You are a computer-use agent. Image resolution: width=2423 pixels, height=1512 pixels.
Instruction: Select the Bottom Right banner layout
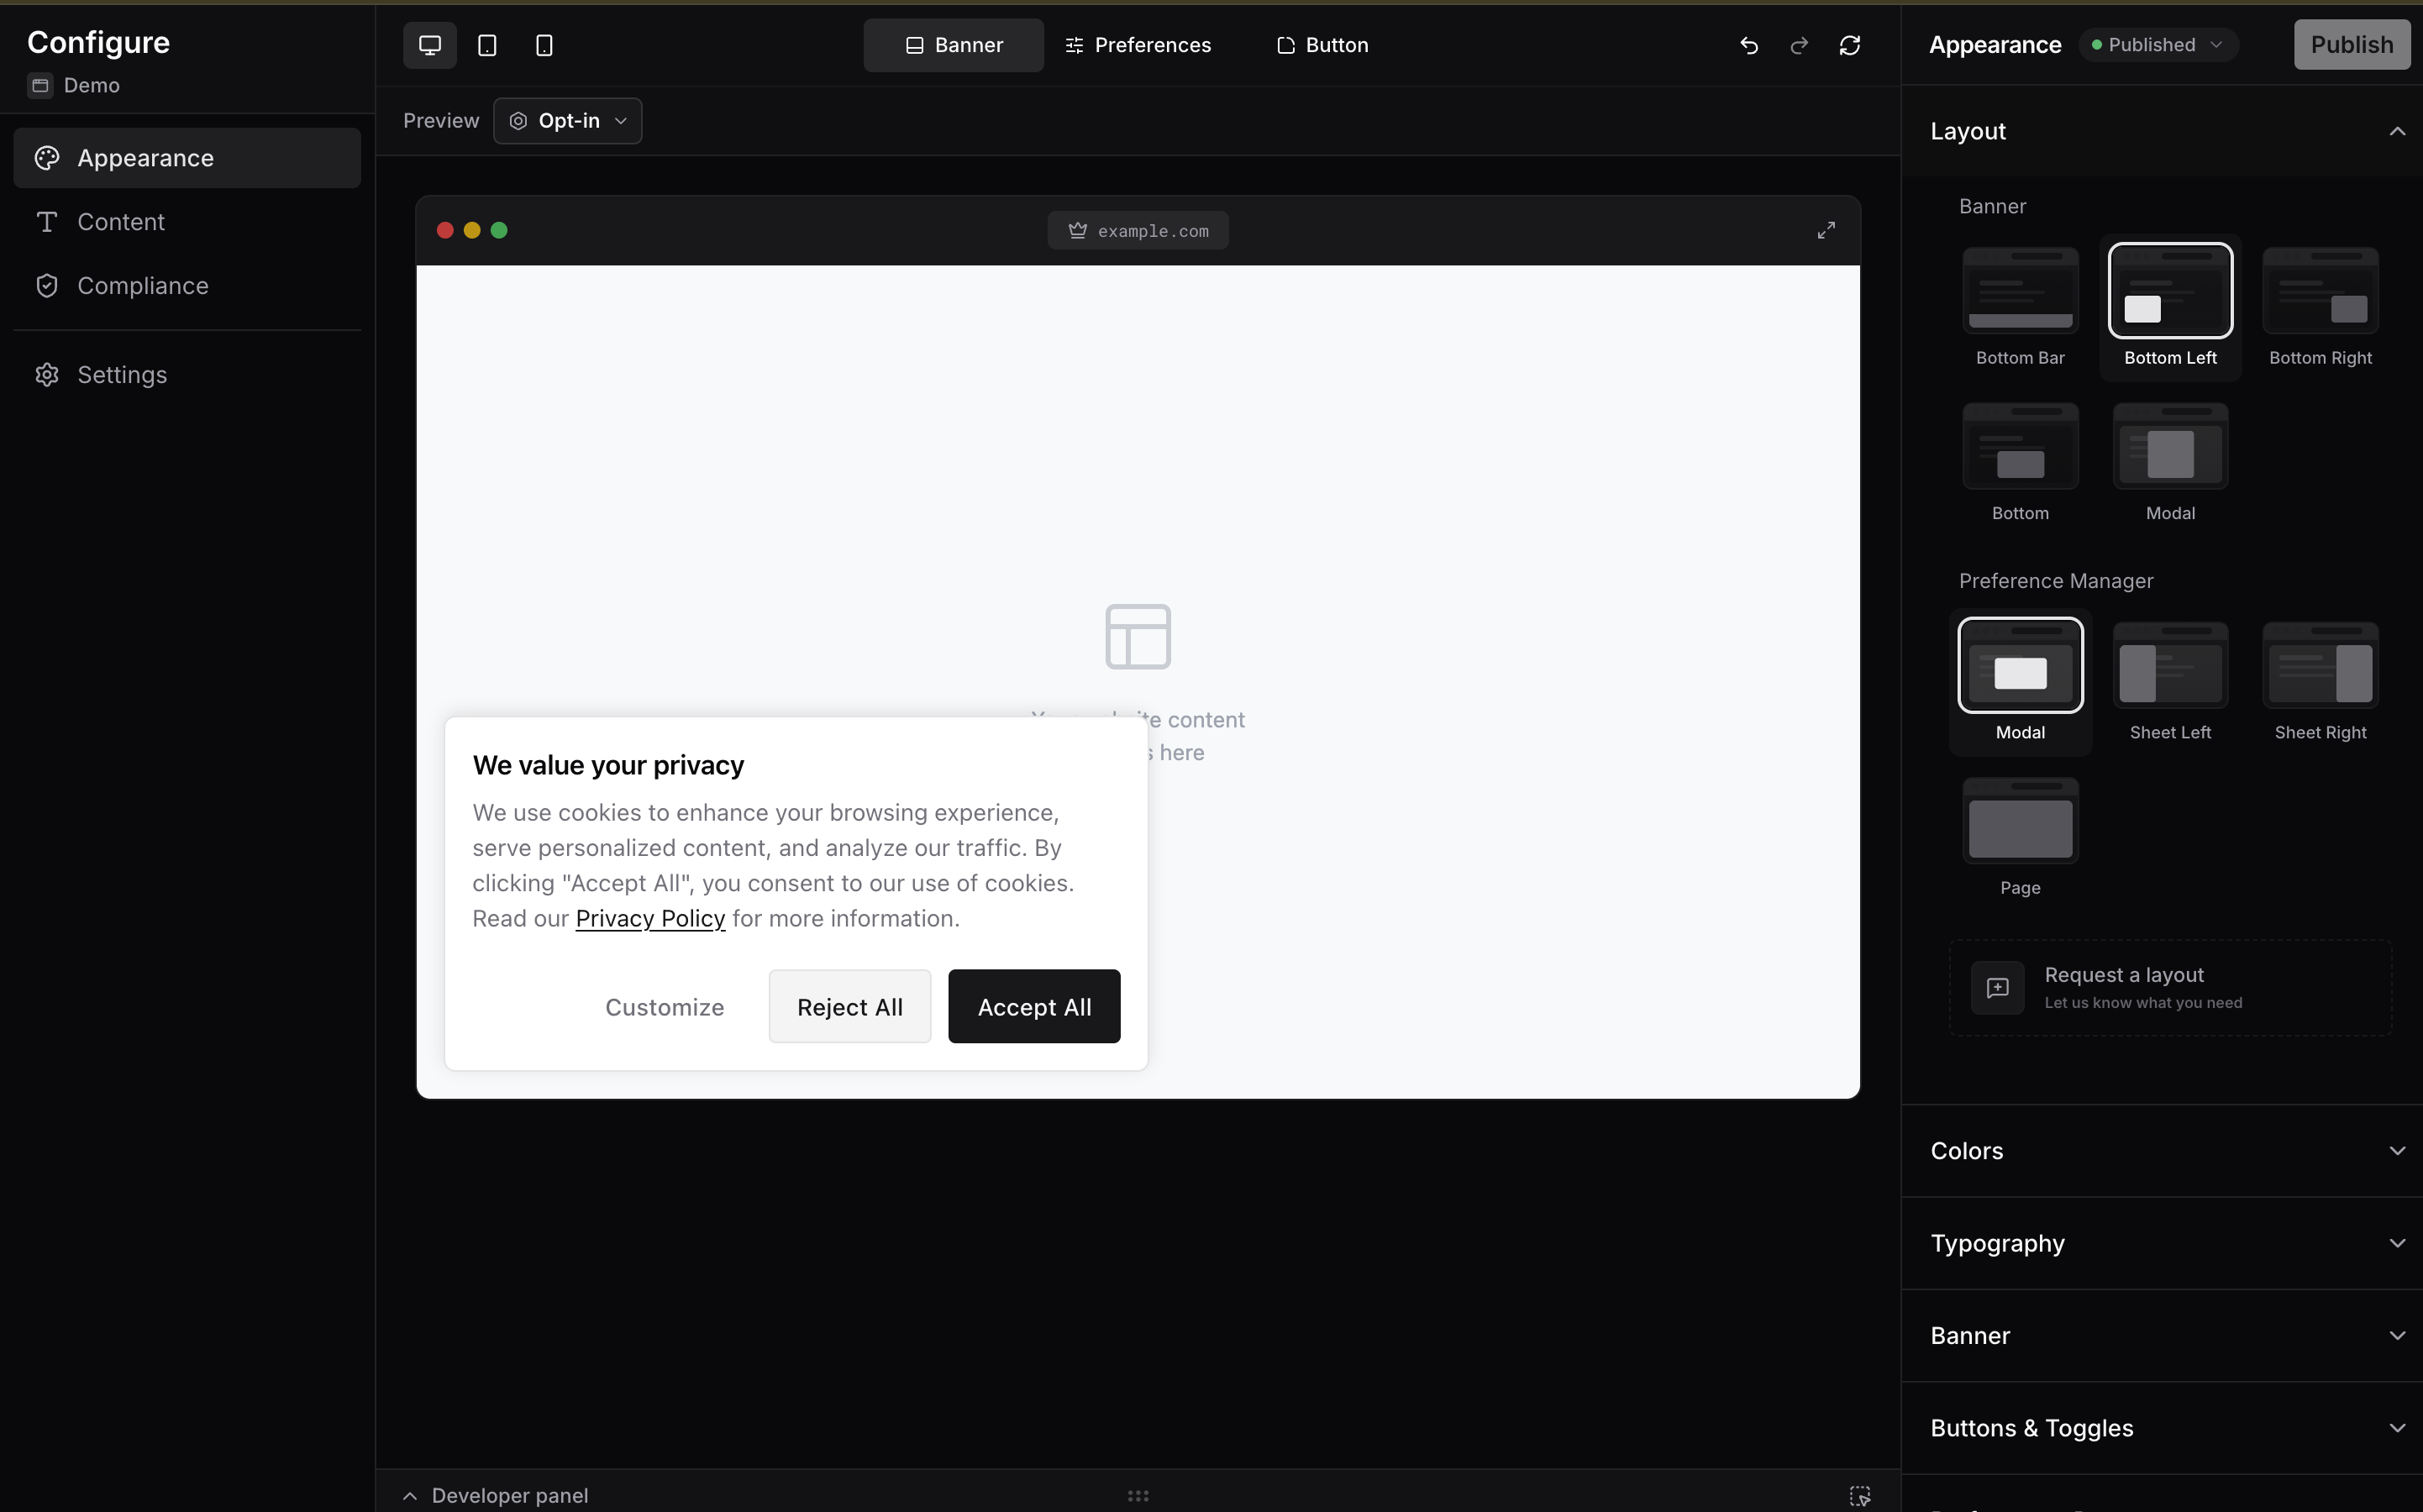click(2319, 291)
